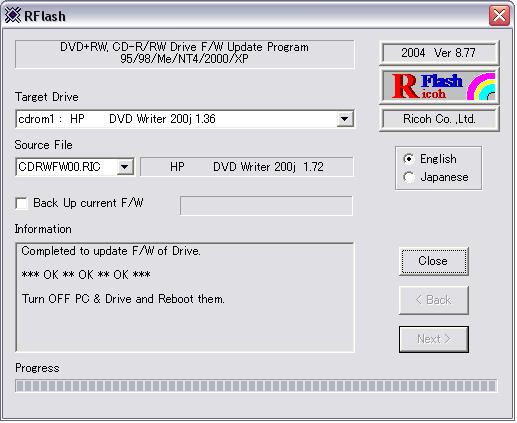
Task: Close the RFlash window with the red X
Action: 499,16
